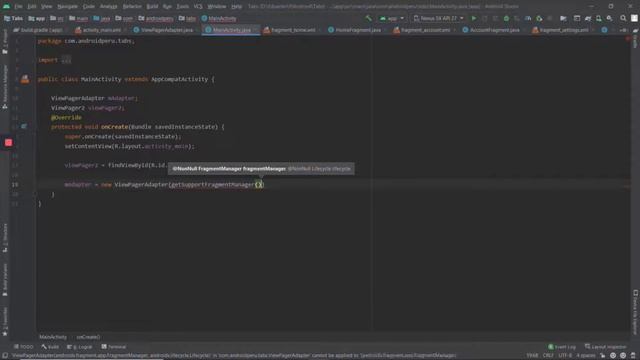This screenshot has height=360, width=640.
Task: Switch to the fragment_settings.xml tab
Action: pos(561,30)
